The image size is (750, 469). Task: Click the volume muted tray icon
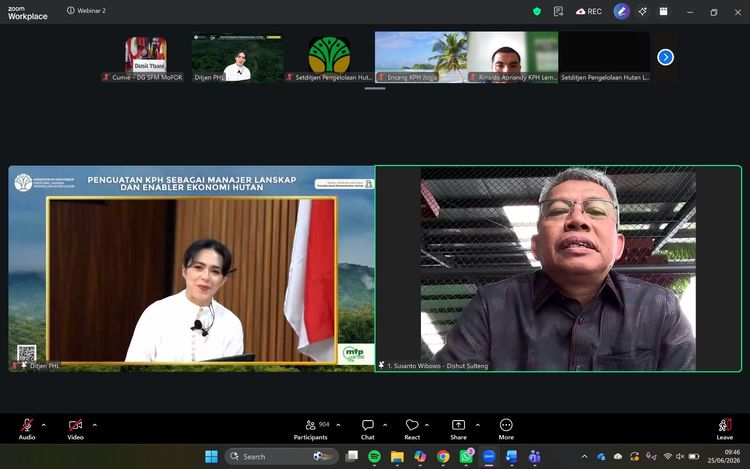680,457
